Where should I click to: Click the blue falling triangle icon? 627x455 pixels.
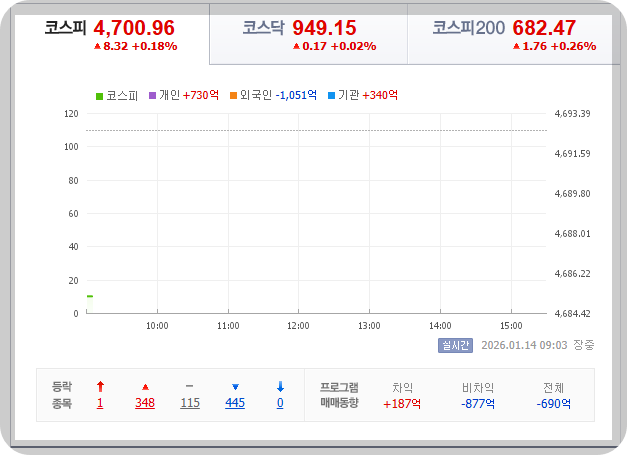235,387
